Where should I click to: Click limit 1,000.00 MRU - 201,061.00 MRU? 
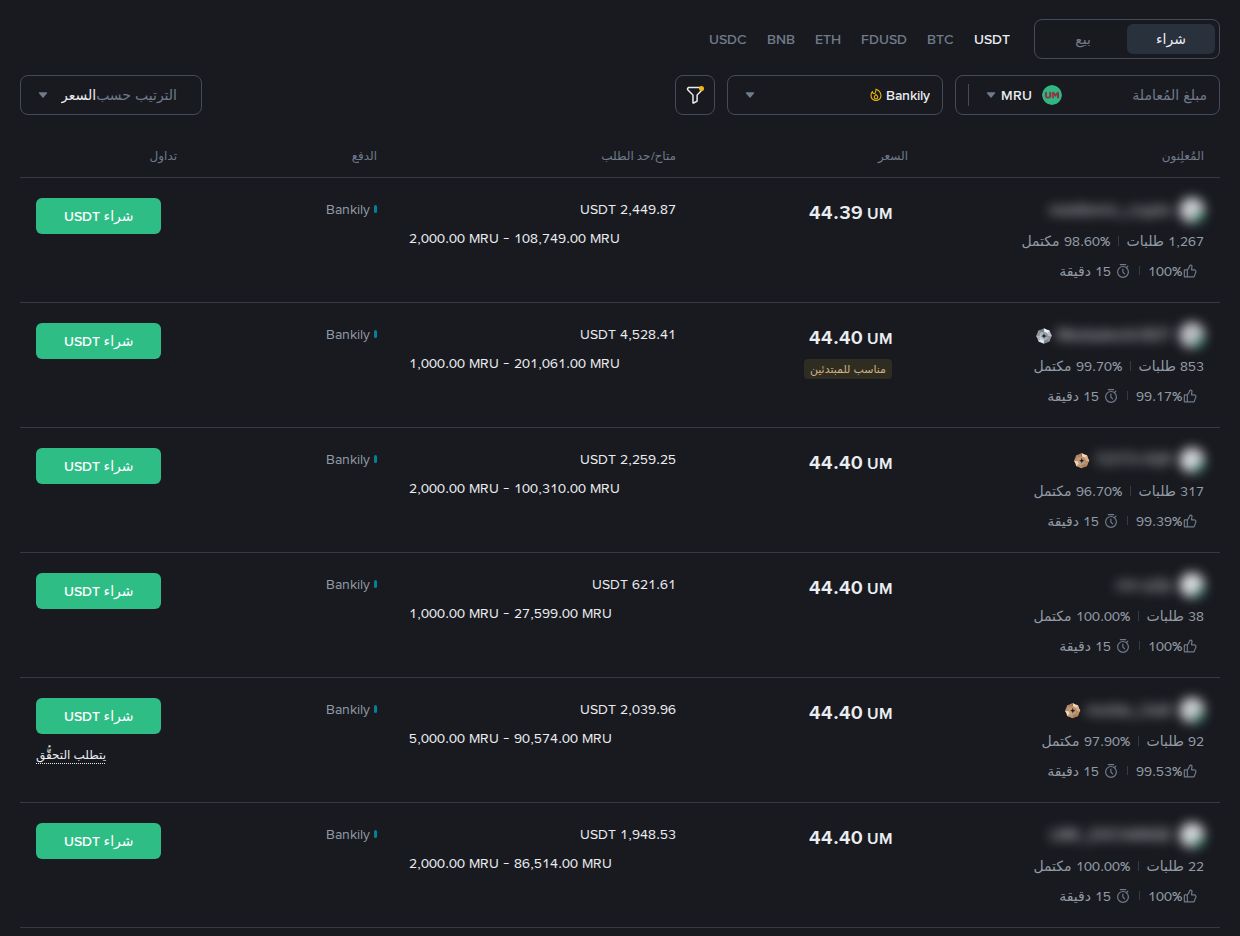514,364
